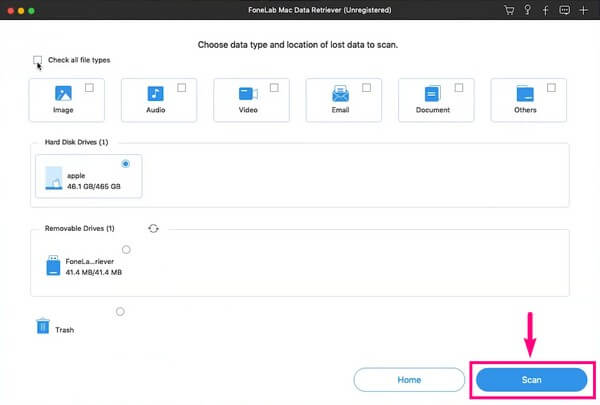
Task: Close the window with red button
Action: (x=11, y=11)
